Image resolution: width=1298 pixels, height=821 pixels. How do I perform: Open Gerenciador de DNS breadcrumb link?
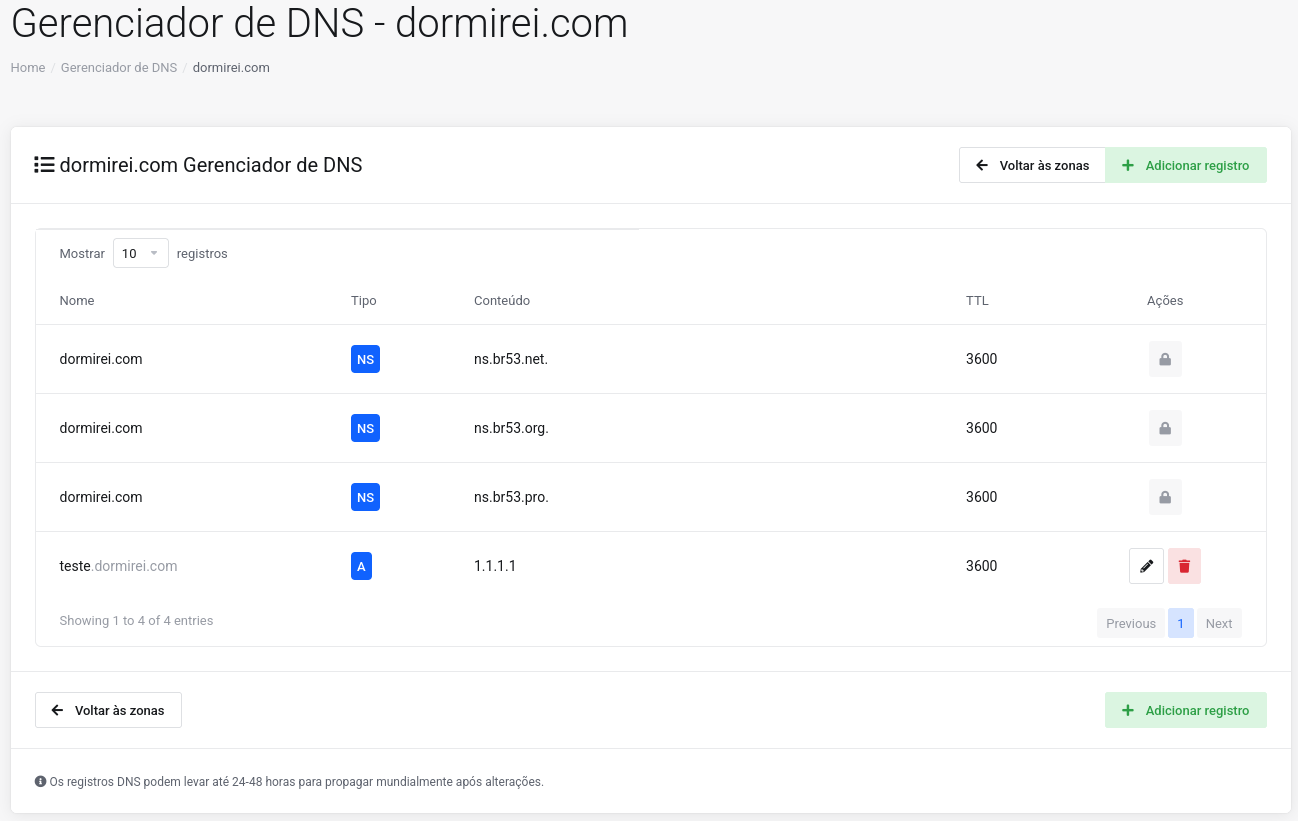[x=119, y=68]
